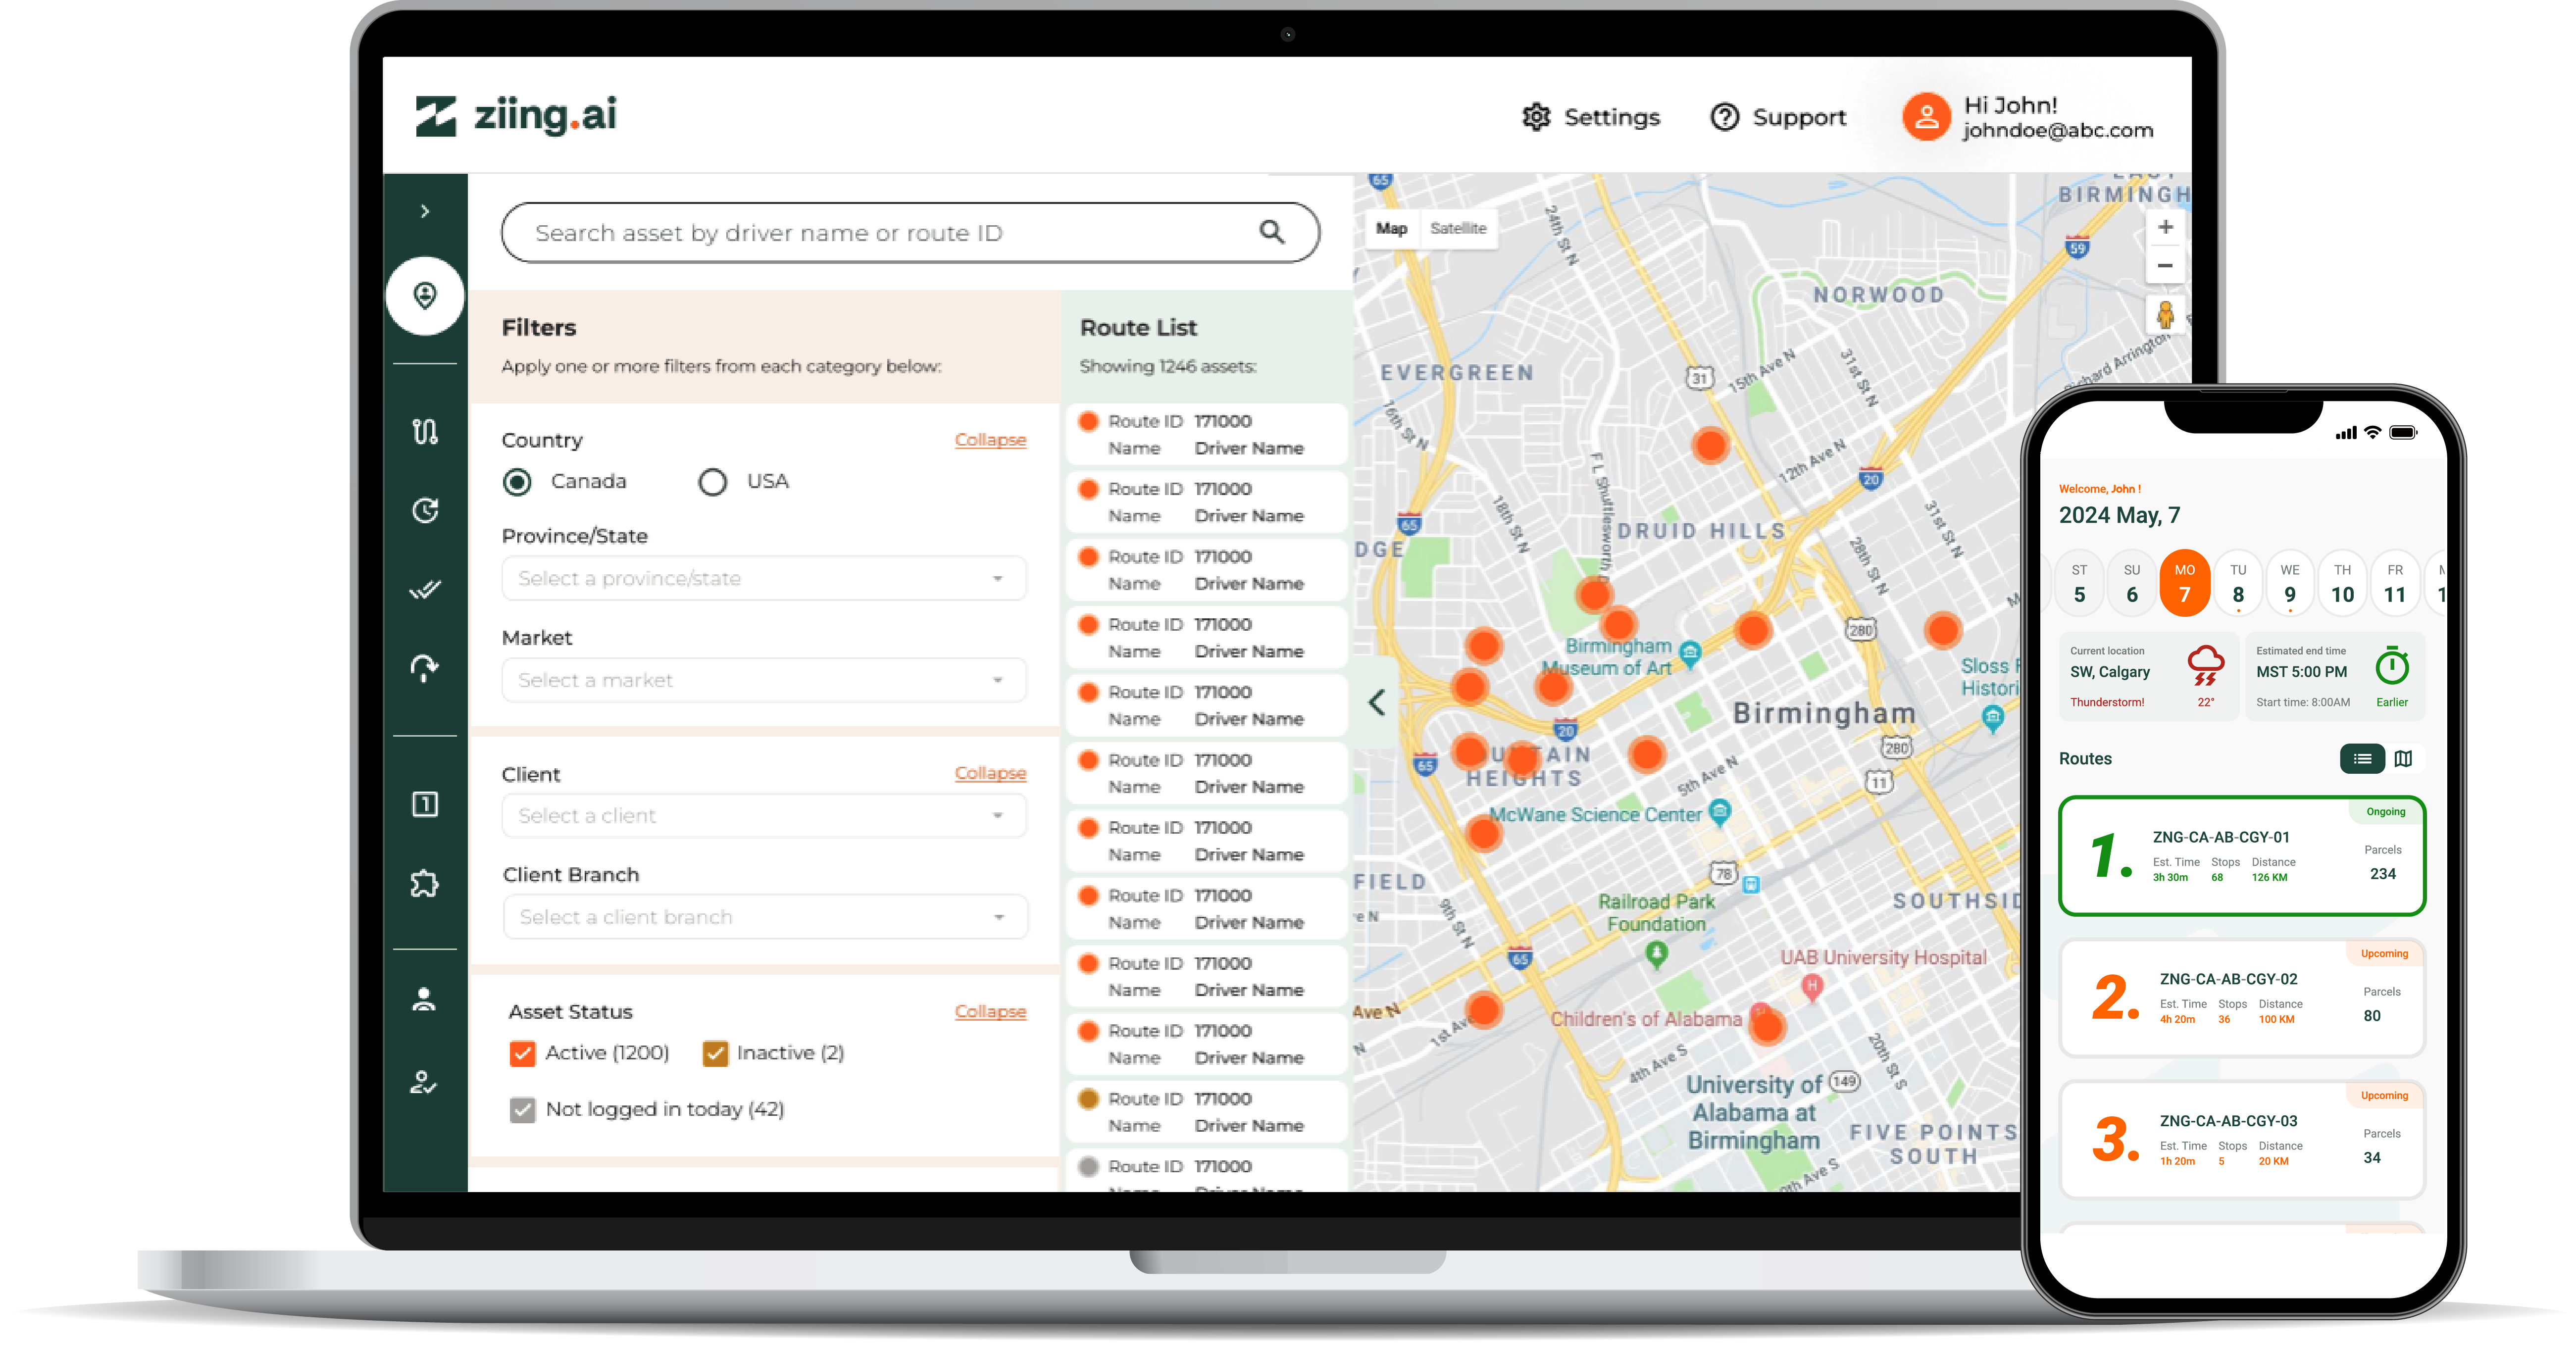
Task: Switch map to Map view tab
Action: click(x=1391, y=228)
